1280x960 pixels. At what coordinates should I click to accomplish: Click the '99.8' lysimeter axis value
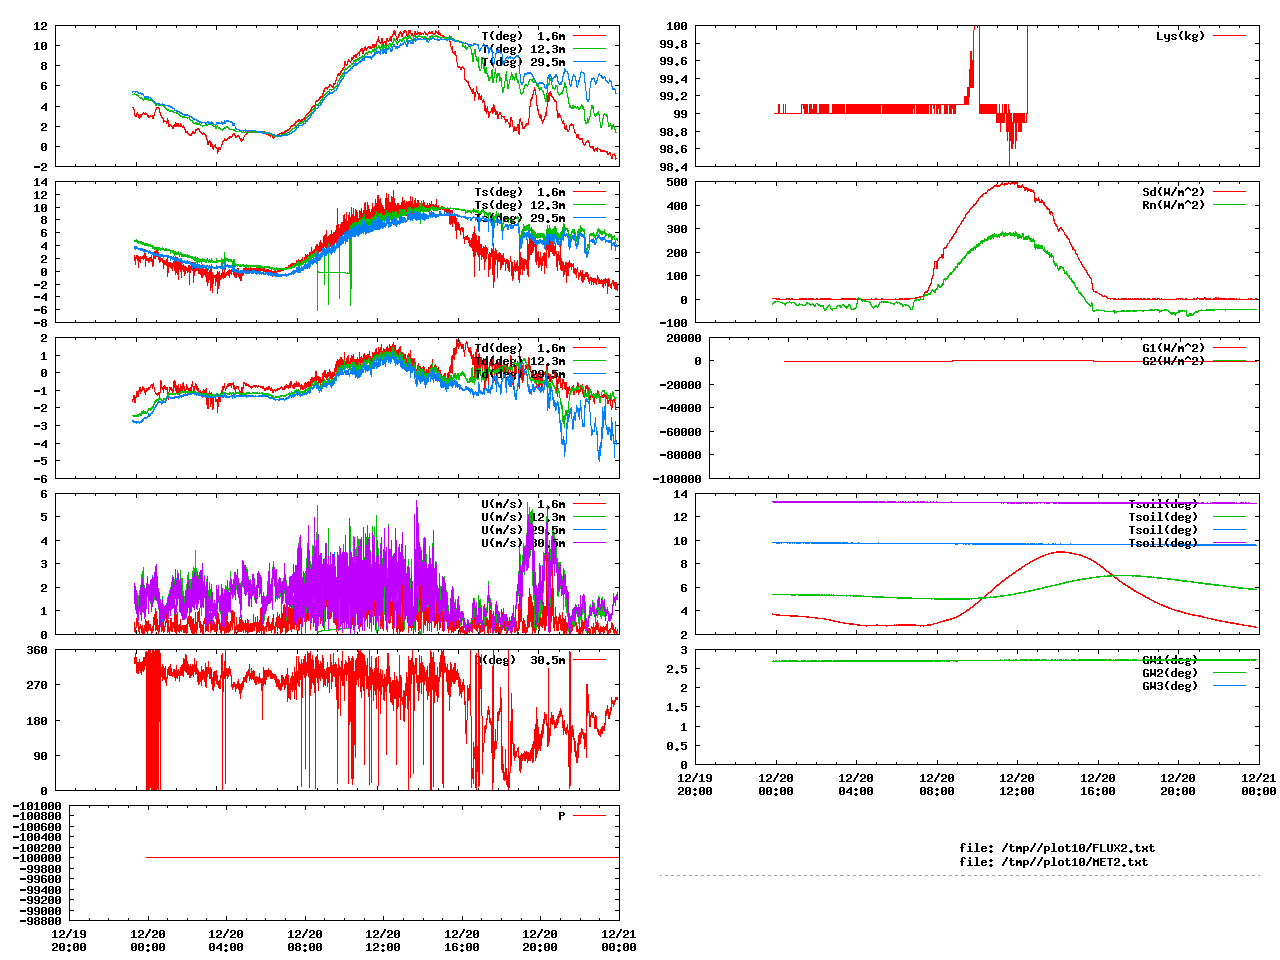coord(674,44)
